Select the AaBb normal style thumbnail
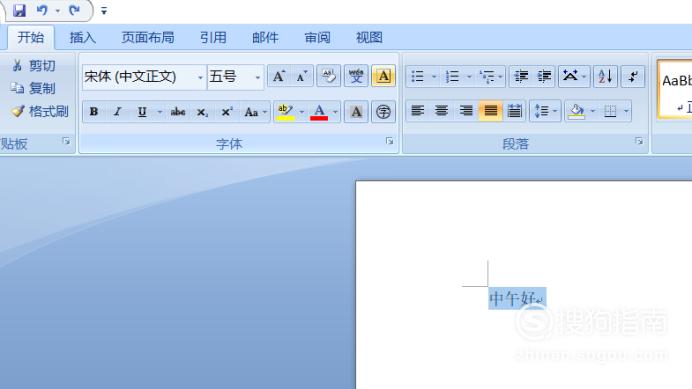The height and width of the screenshot is (389, 692). [x=675, y=90]
